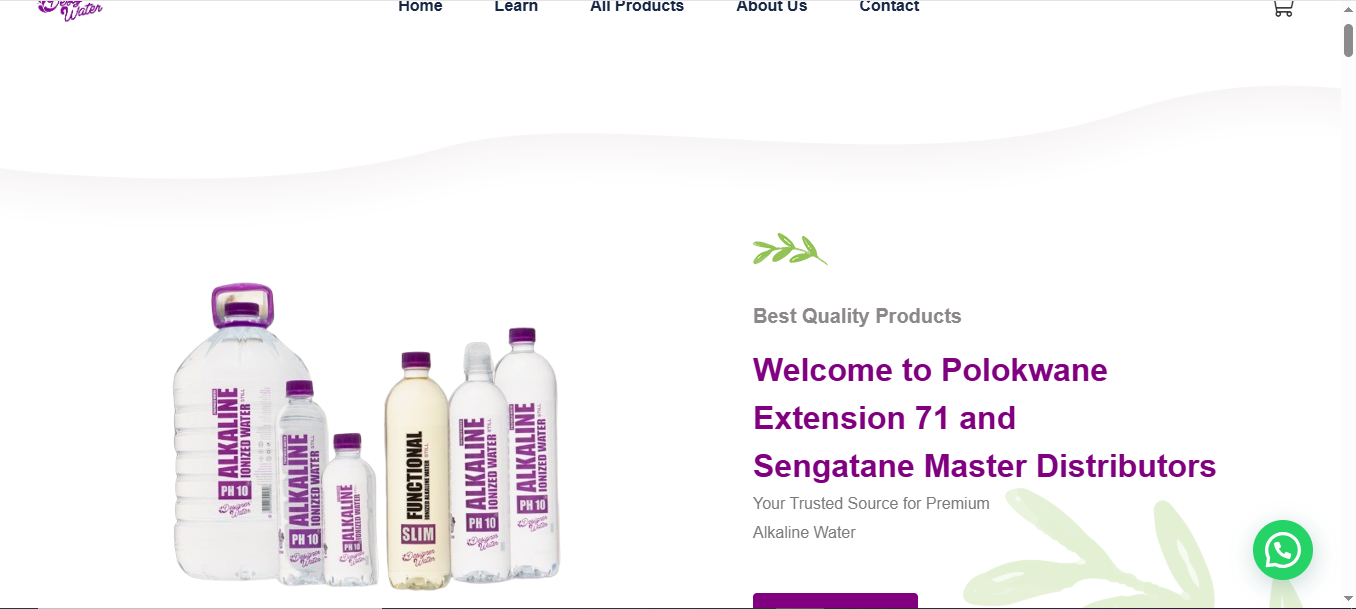
Task: Open the Contact page
Action: tap(889, 7)
